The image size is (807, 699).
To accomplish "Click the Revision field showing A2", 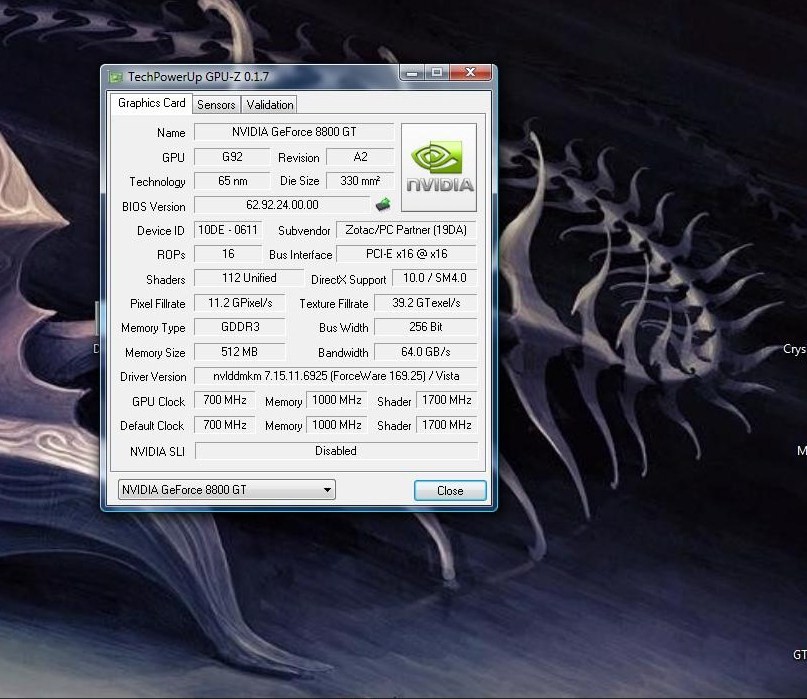I will pyautogui.click(x=360, y=156).
